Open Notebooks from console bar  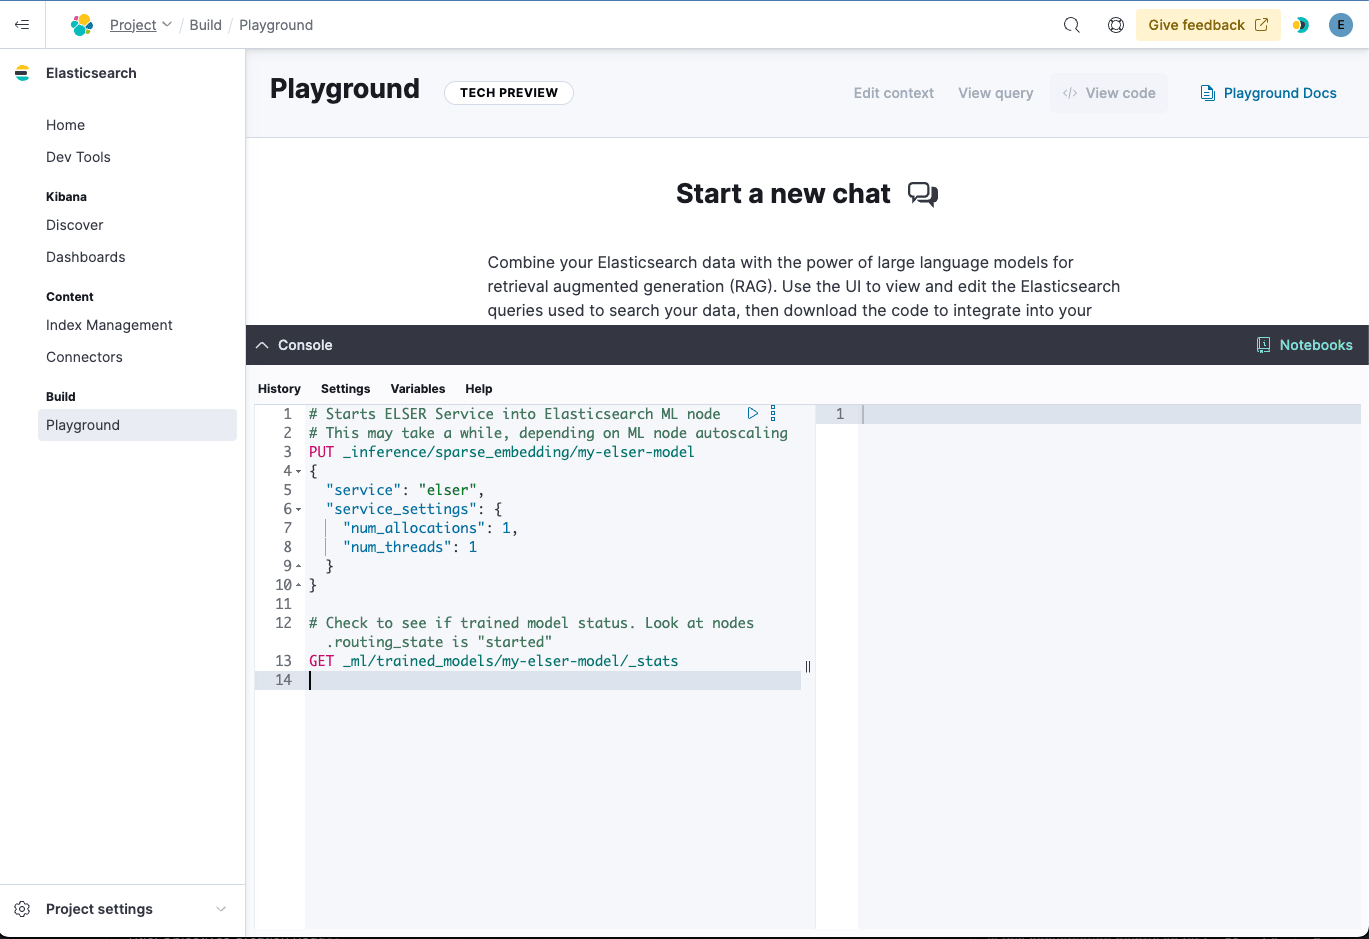(1304, 345)
